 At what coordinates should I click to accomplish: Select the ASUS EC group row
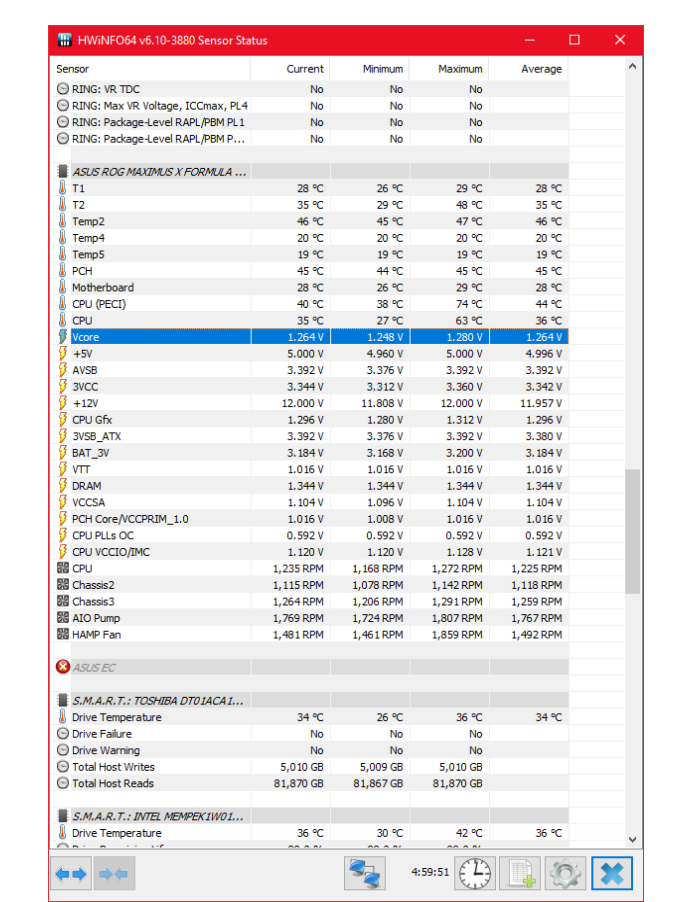click(309, 667)
